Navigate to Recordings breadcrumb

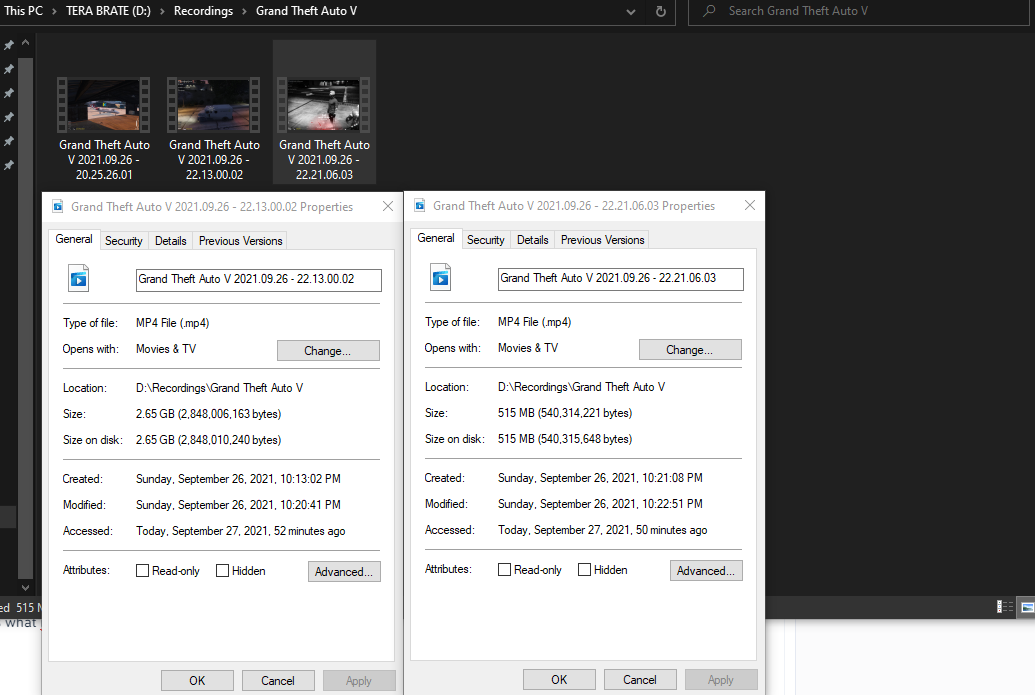(x=203, y=11)
